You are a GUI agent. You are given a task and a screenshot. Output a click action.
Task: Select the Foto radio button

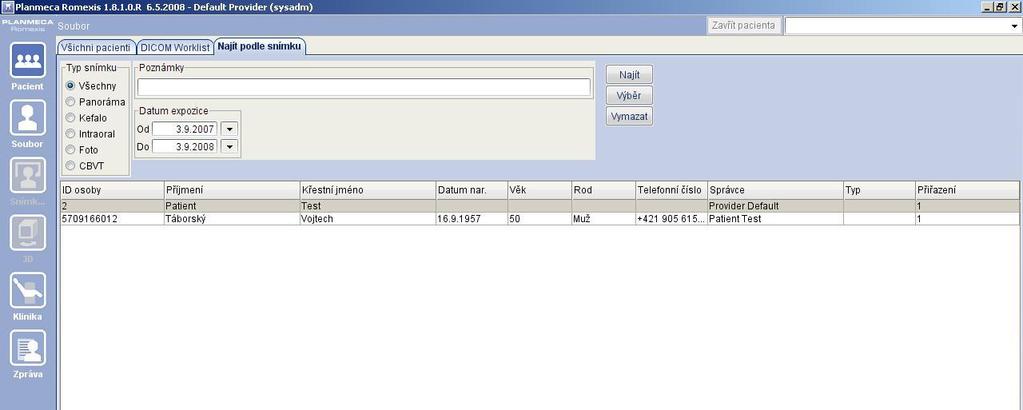70,150
